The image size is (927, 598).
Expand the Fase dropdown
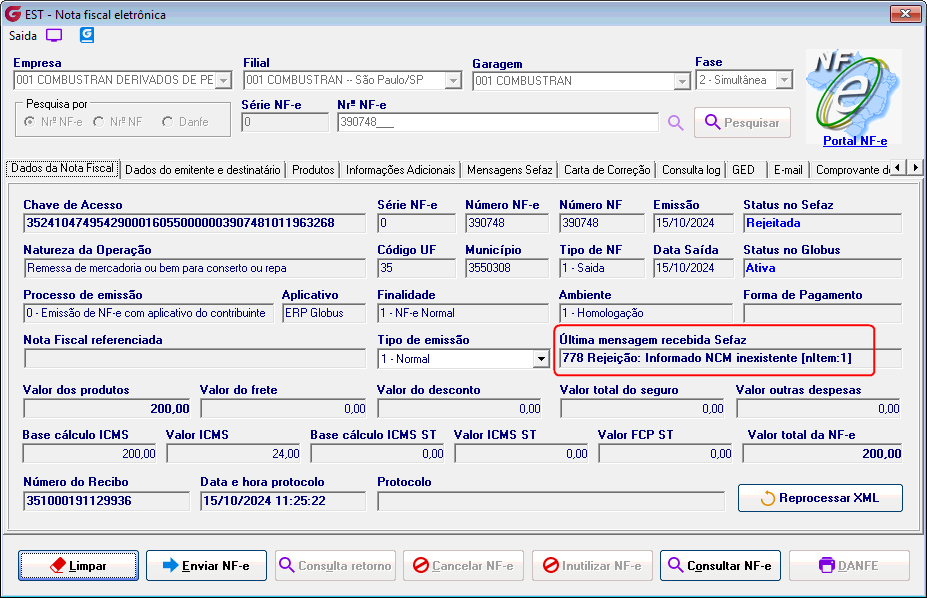tap(785, 80)
